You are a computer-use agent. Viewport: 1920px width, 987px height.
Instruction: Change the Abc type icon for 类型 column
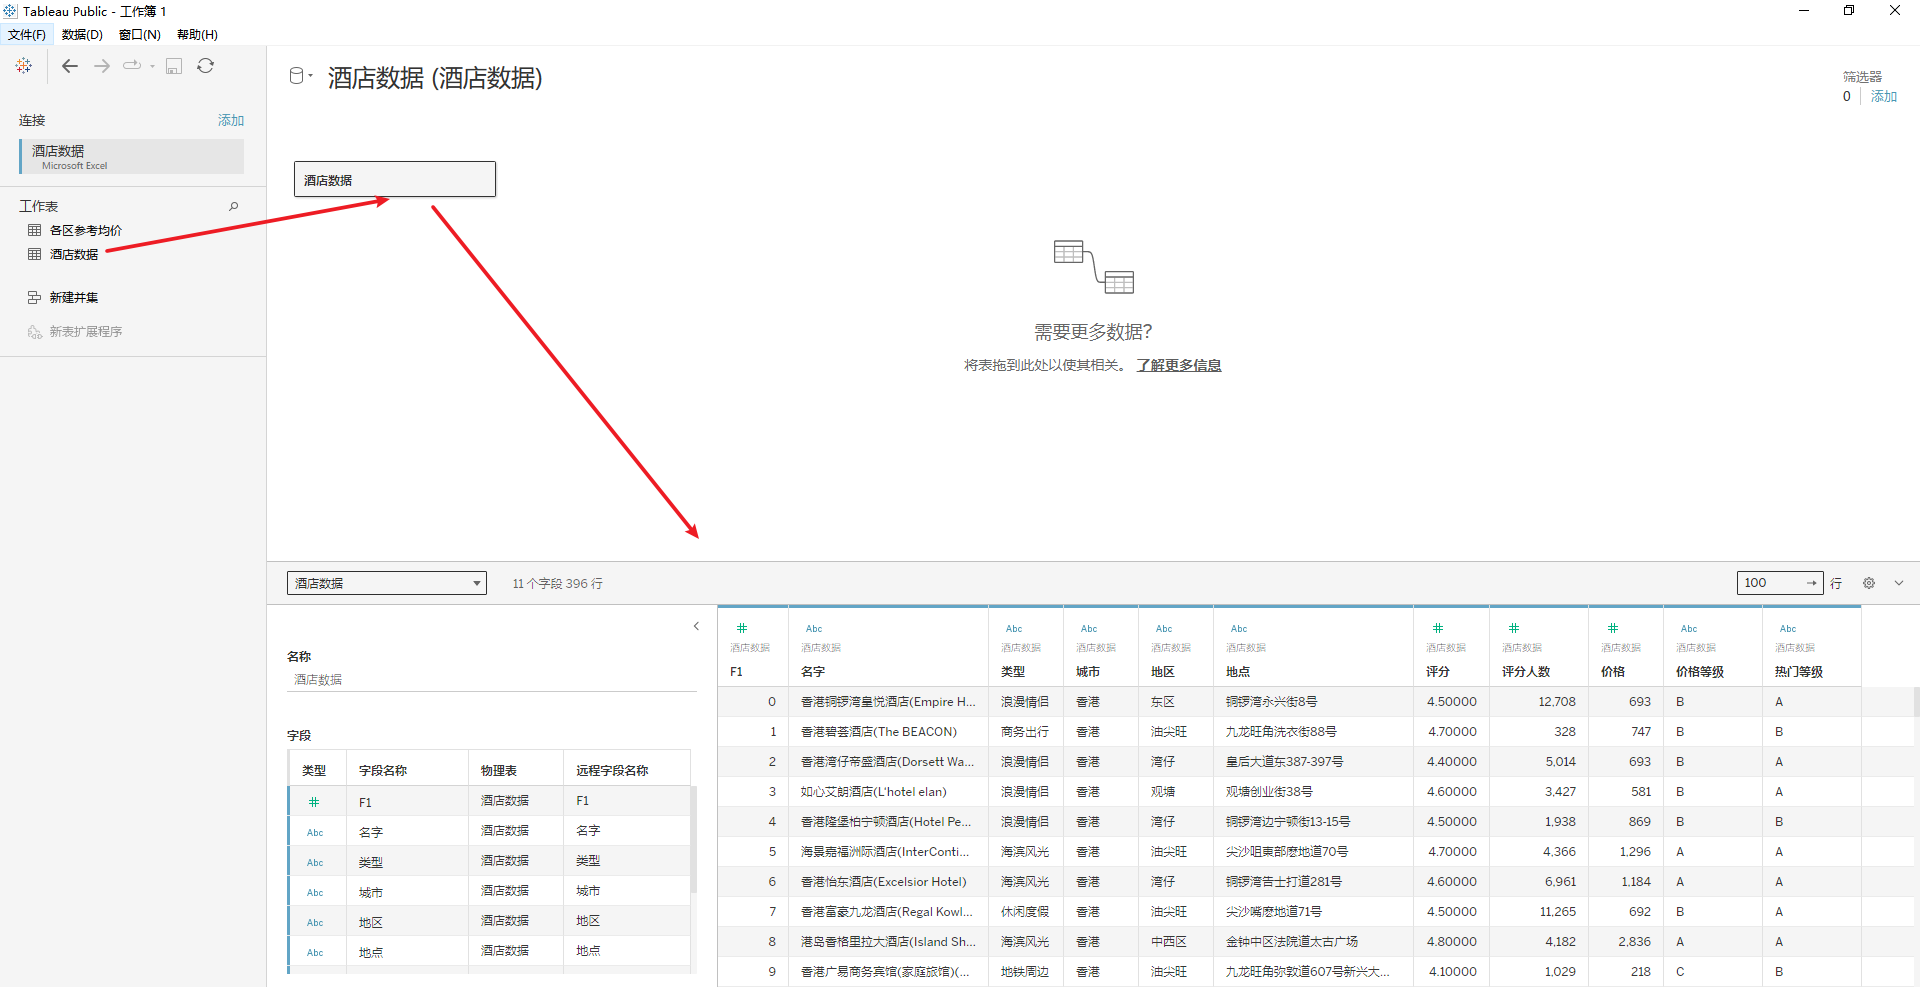click(x=1014, y=629)
